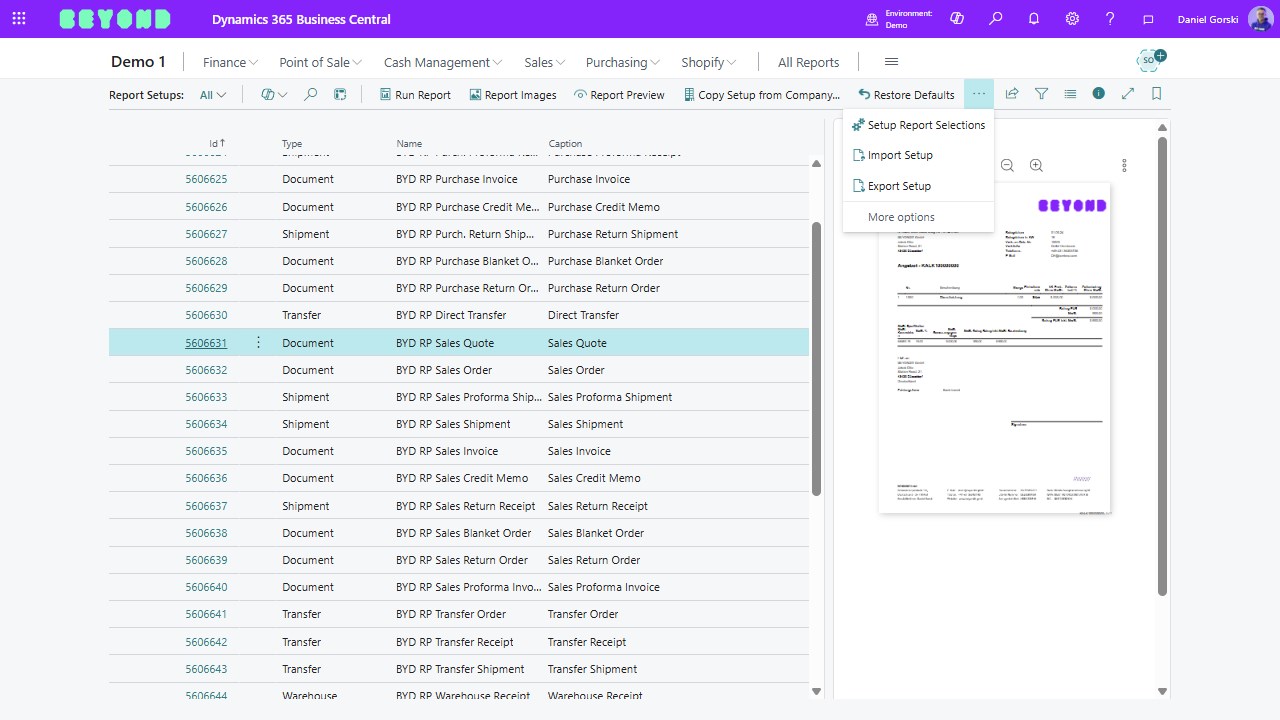Zoom in on the report preview

(x=1036, y=165)
